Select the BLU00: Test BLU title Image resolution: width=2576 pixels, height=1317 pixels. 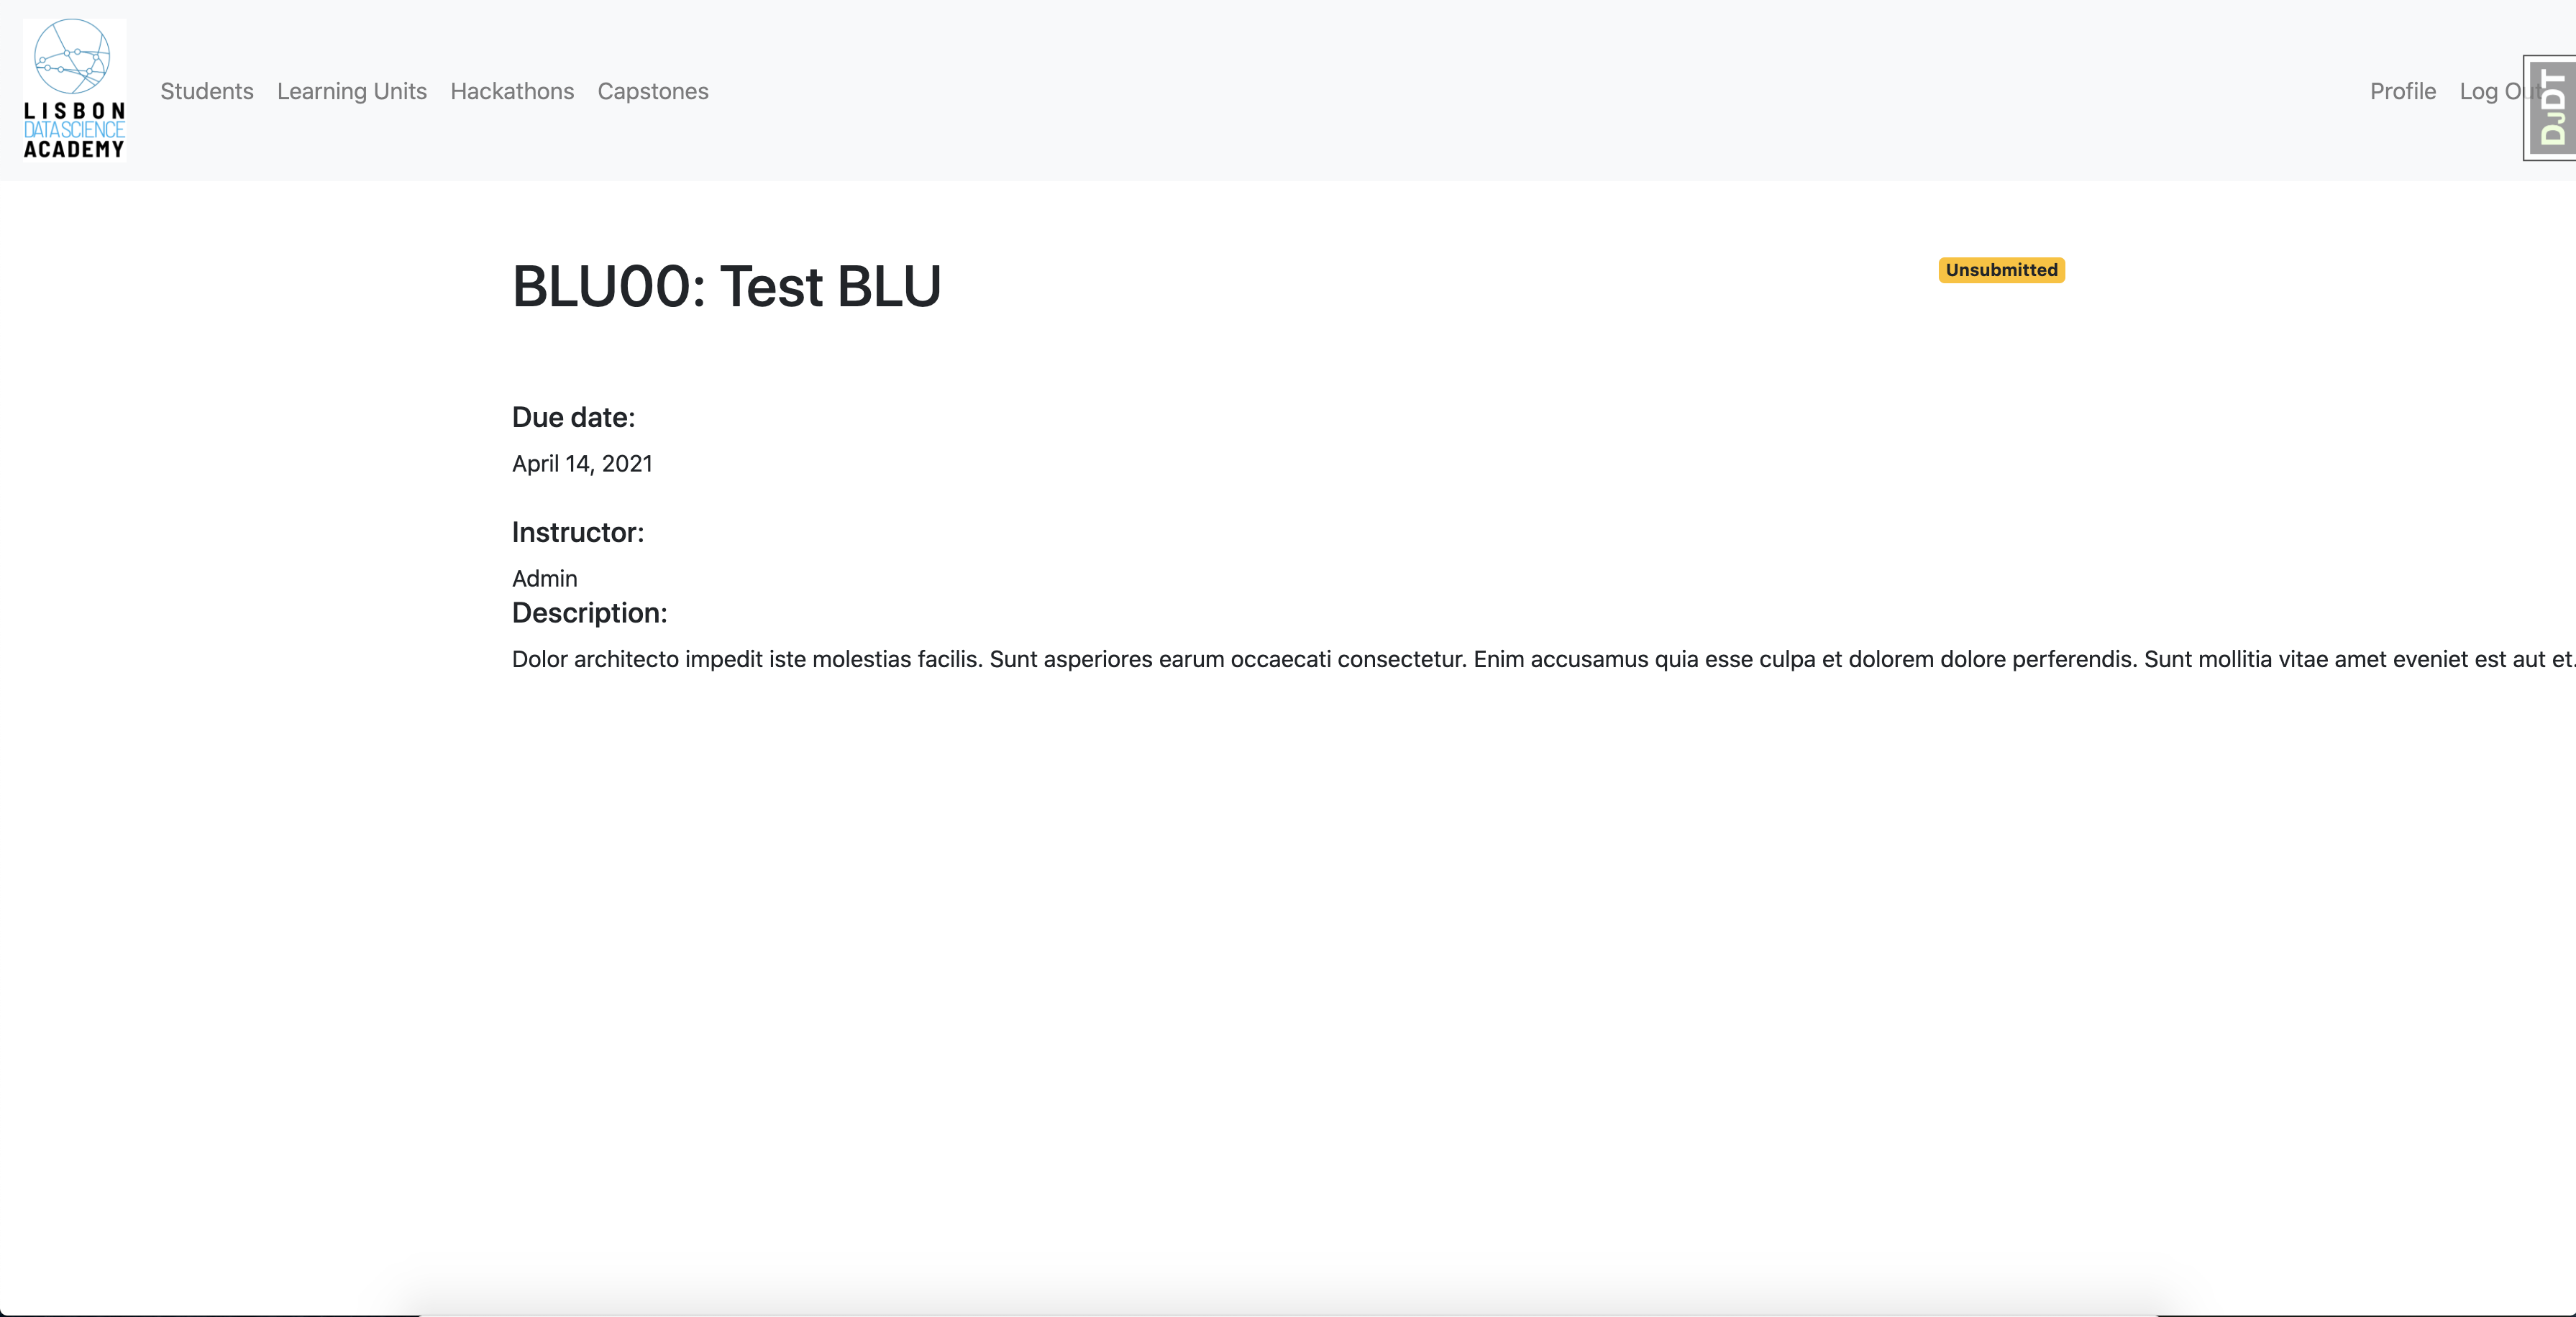coord(726,287)
